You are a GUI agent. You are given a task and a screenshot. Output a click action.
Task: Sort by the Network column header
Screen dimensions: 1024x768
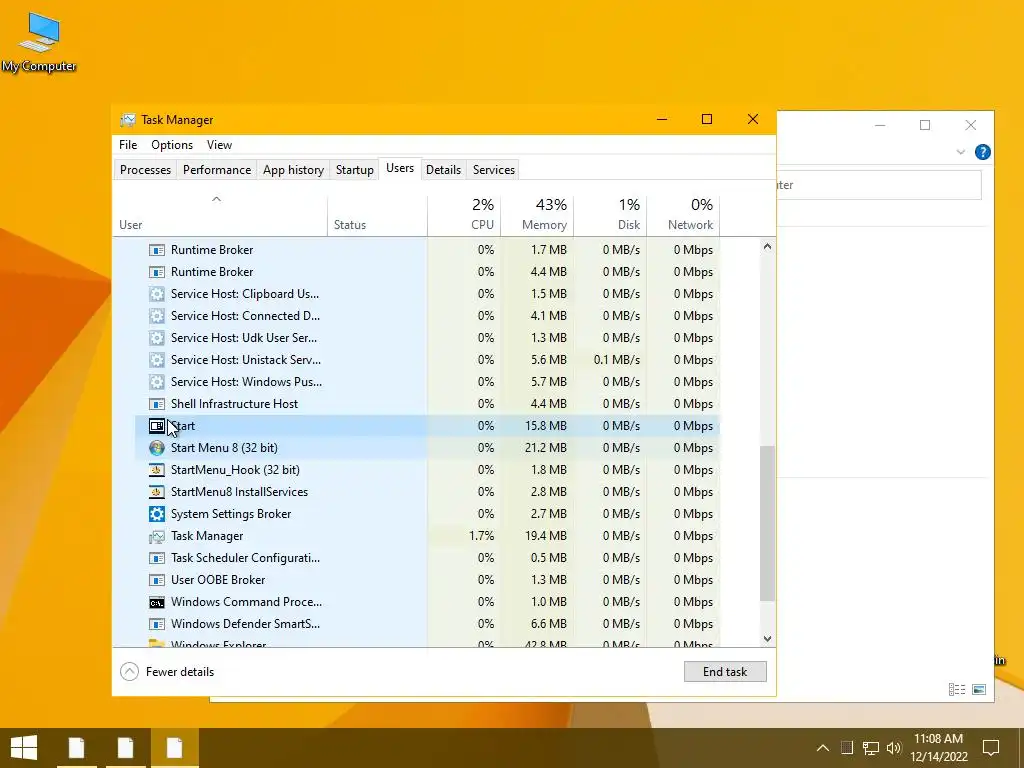[x=683, y=216]
